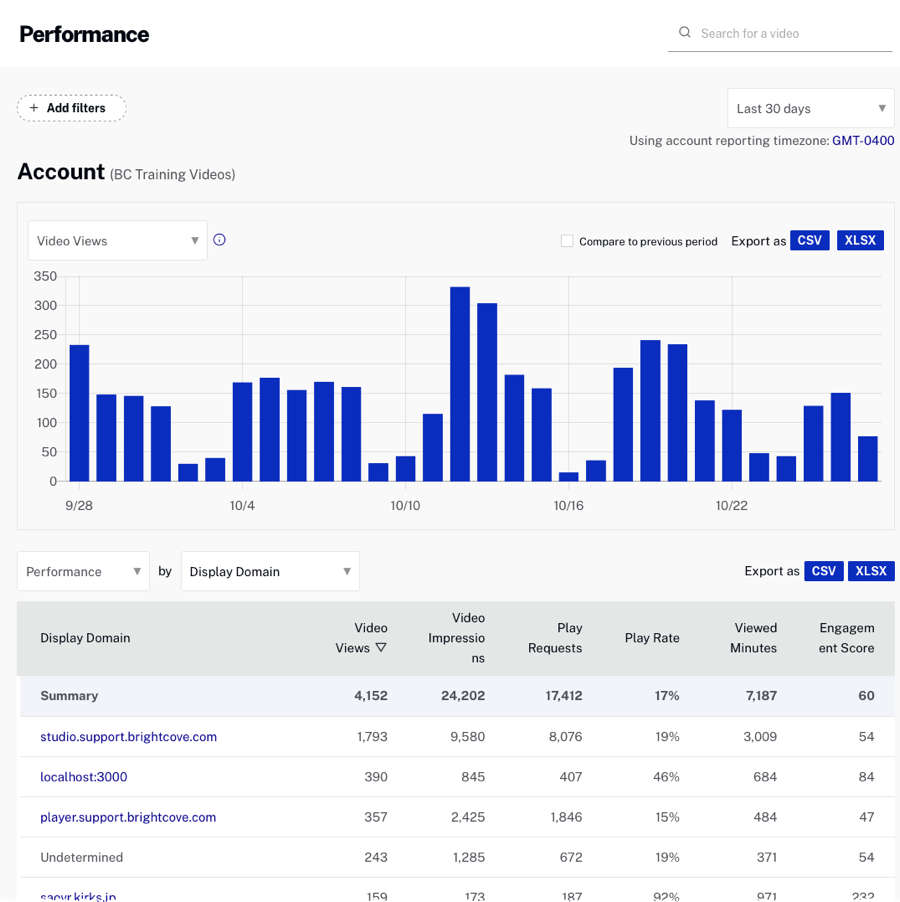This screenshot has width=900, height=902.
Task: Open player.support.brightcove.com domain details
Action: tap(128, 817)
